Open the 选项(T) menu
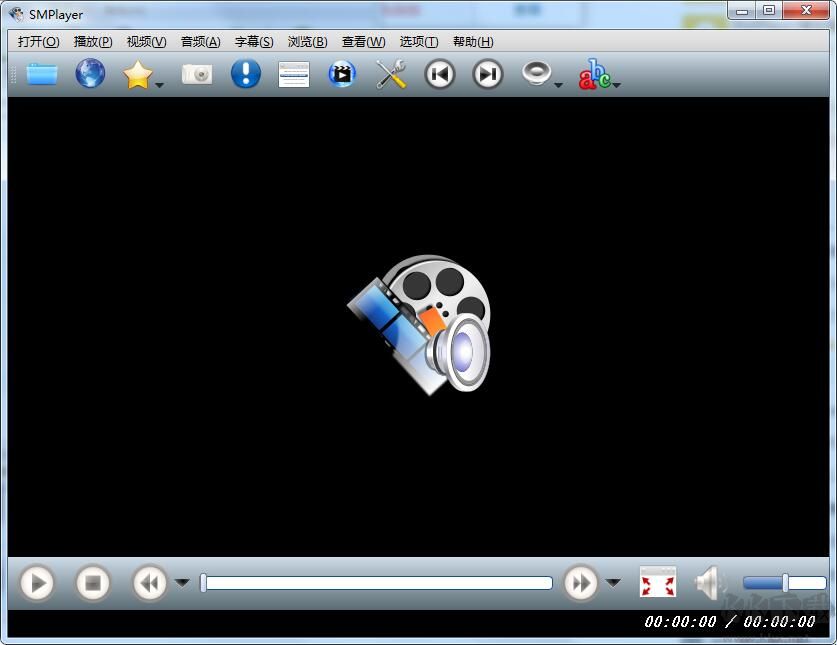Image resolution: width=837 pixels, height=645 pixels. pos(419,42)
